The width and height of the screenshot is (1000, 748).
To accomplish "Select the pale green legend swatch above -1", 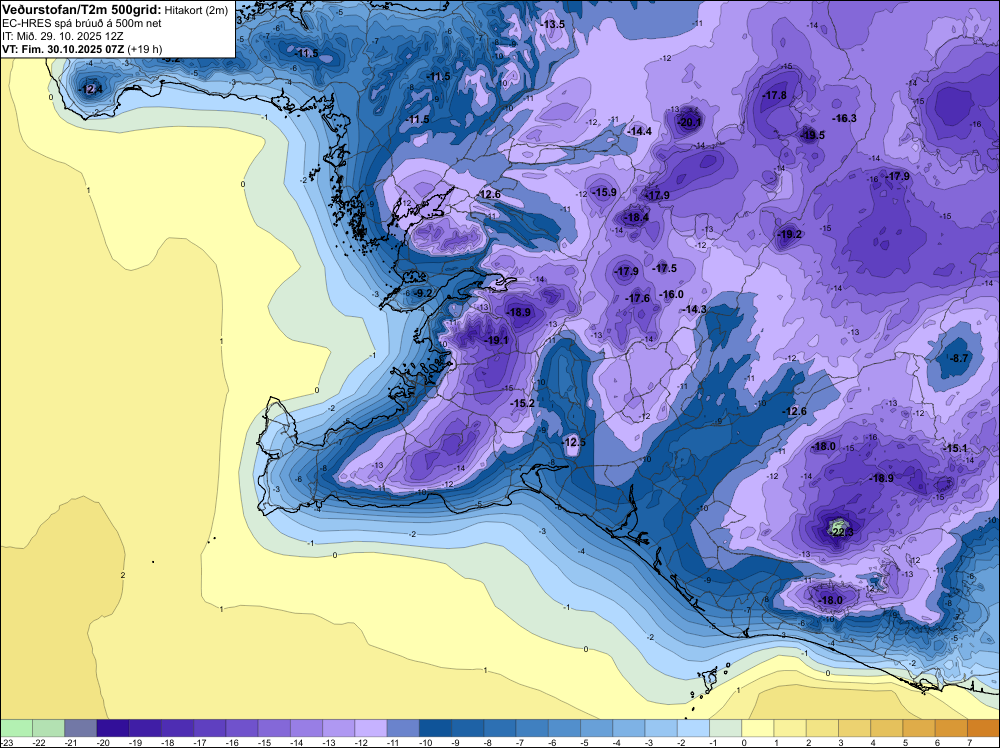I will click(726, 728).
